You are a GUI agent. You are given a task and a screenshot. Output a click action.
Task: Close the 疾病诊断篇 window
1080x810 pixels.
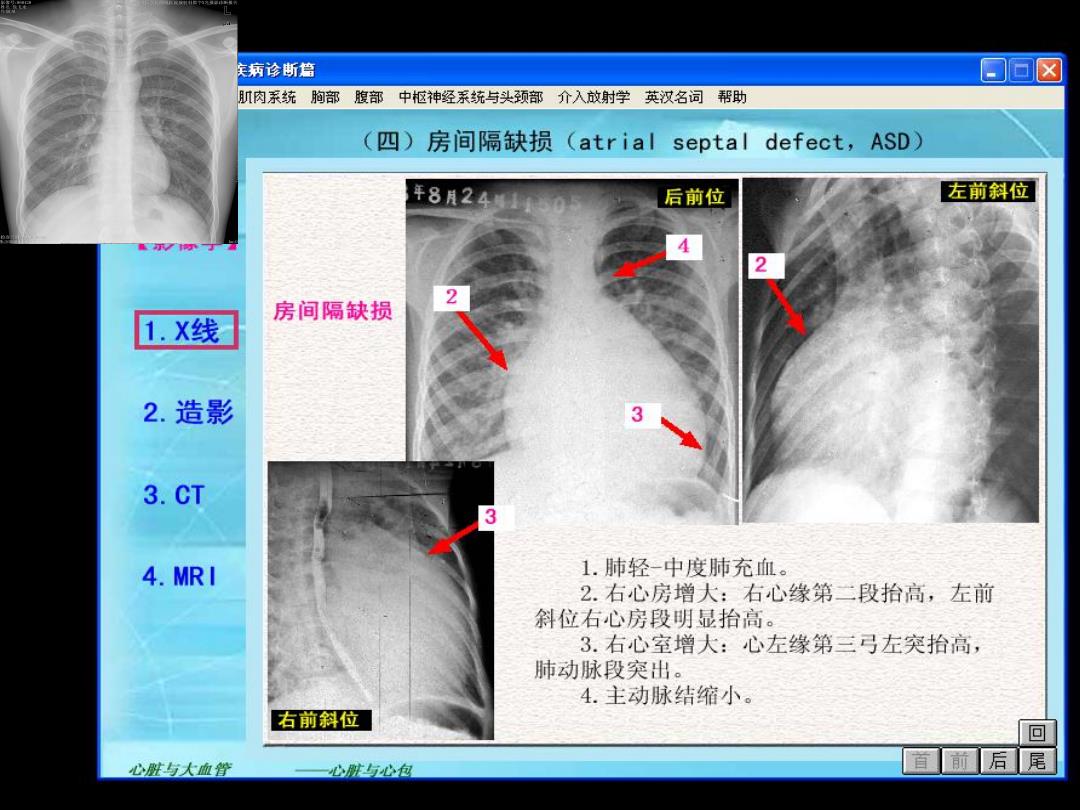click(1049, 70)
